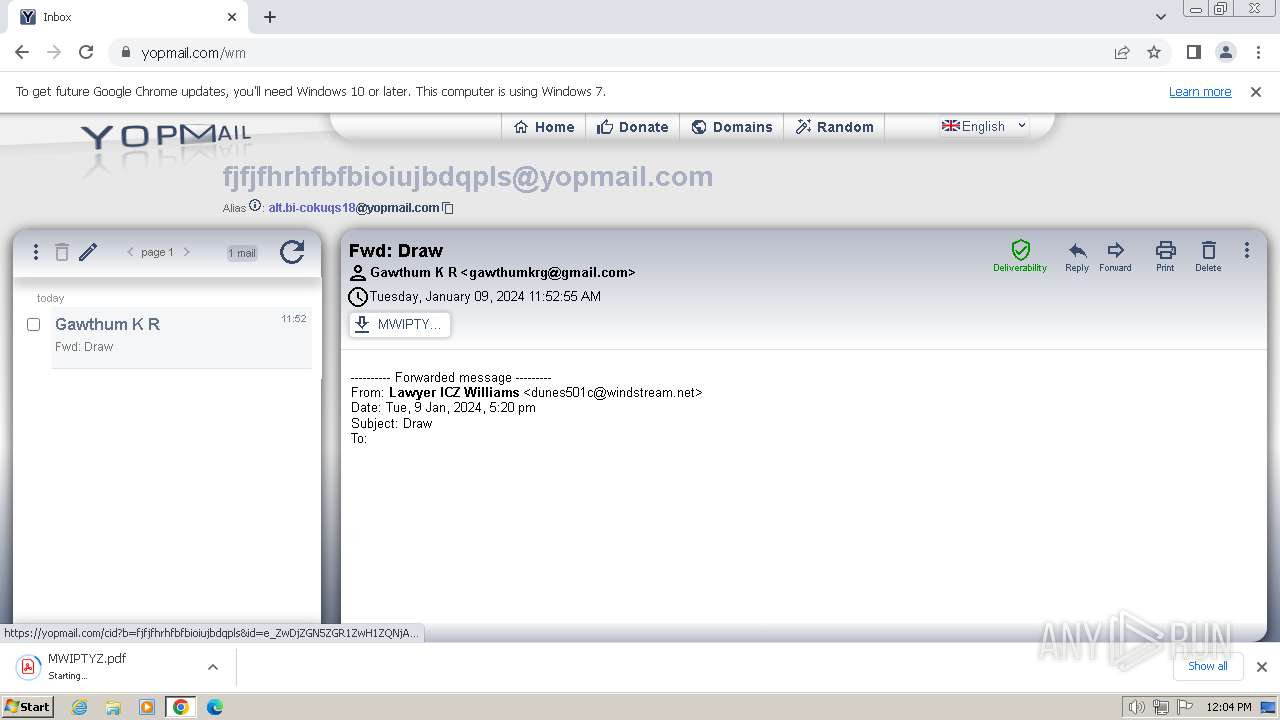Screen dimensions: 1280x720
Task: Follow the Learn more link
Action: [1200, 91]
